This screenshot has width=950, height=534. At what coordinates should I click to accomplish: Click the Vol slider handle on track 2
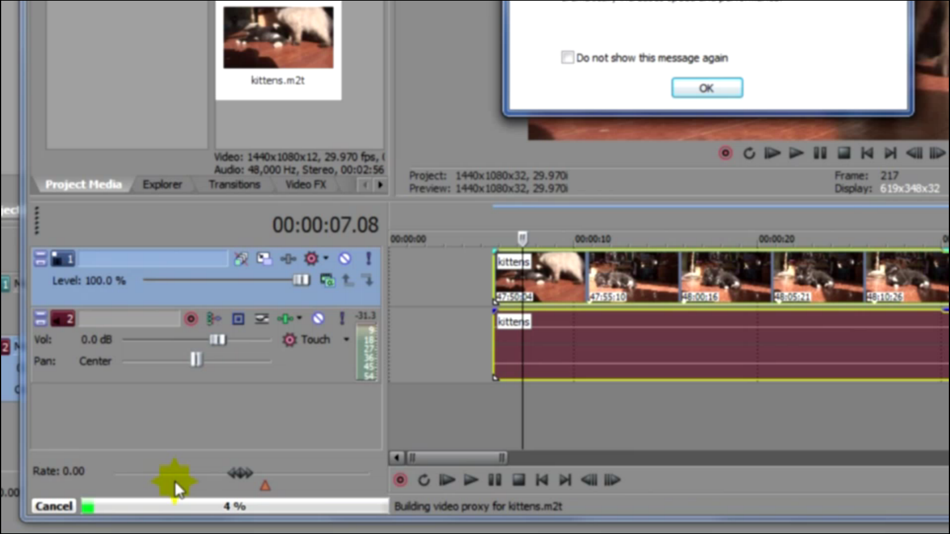coord(217,339)
